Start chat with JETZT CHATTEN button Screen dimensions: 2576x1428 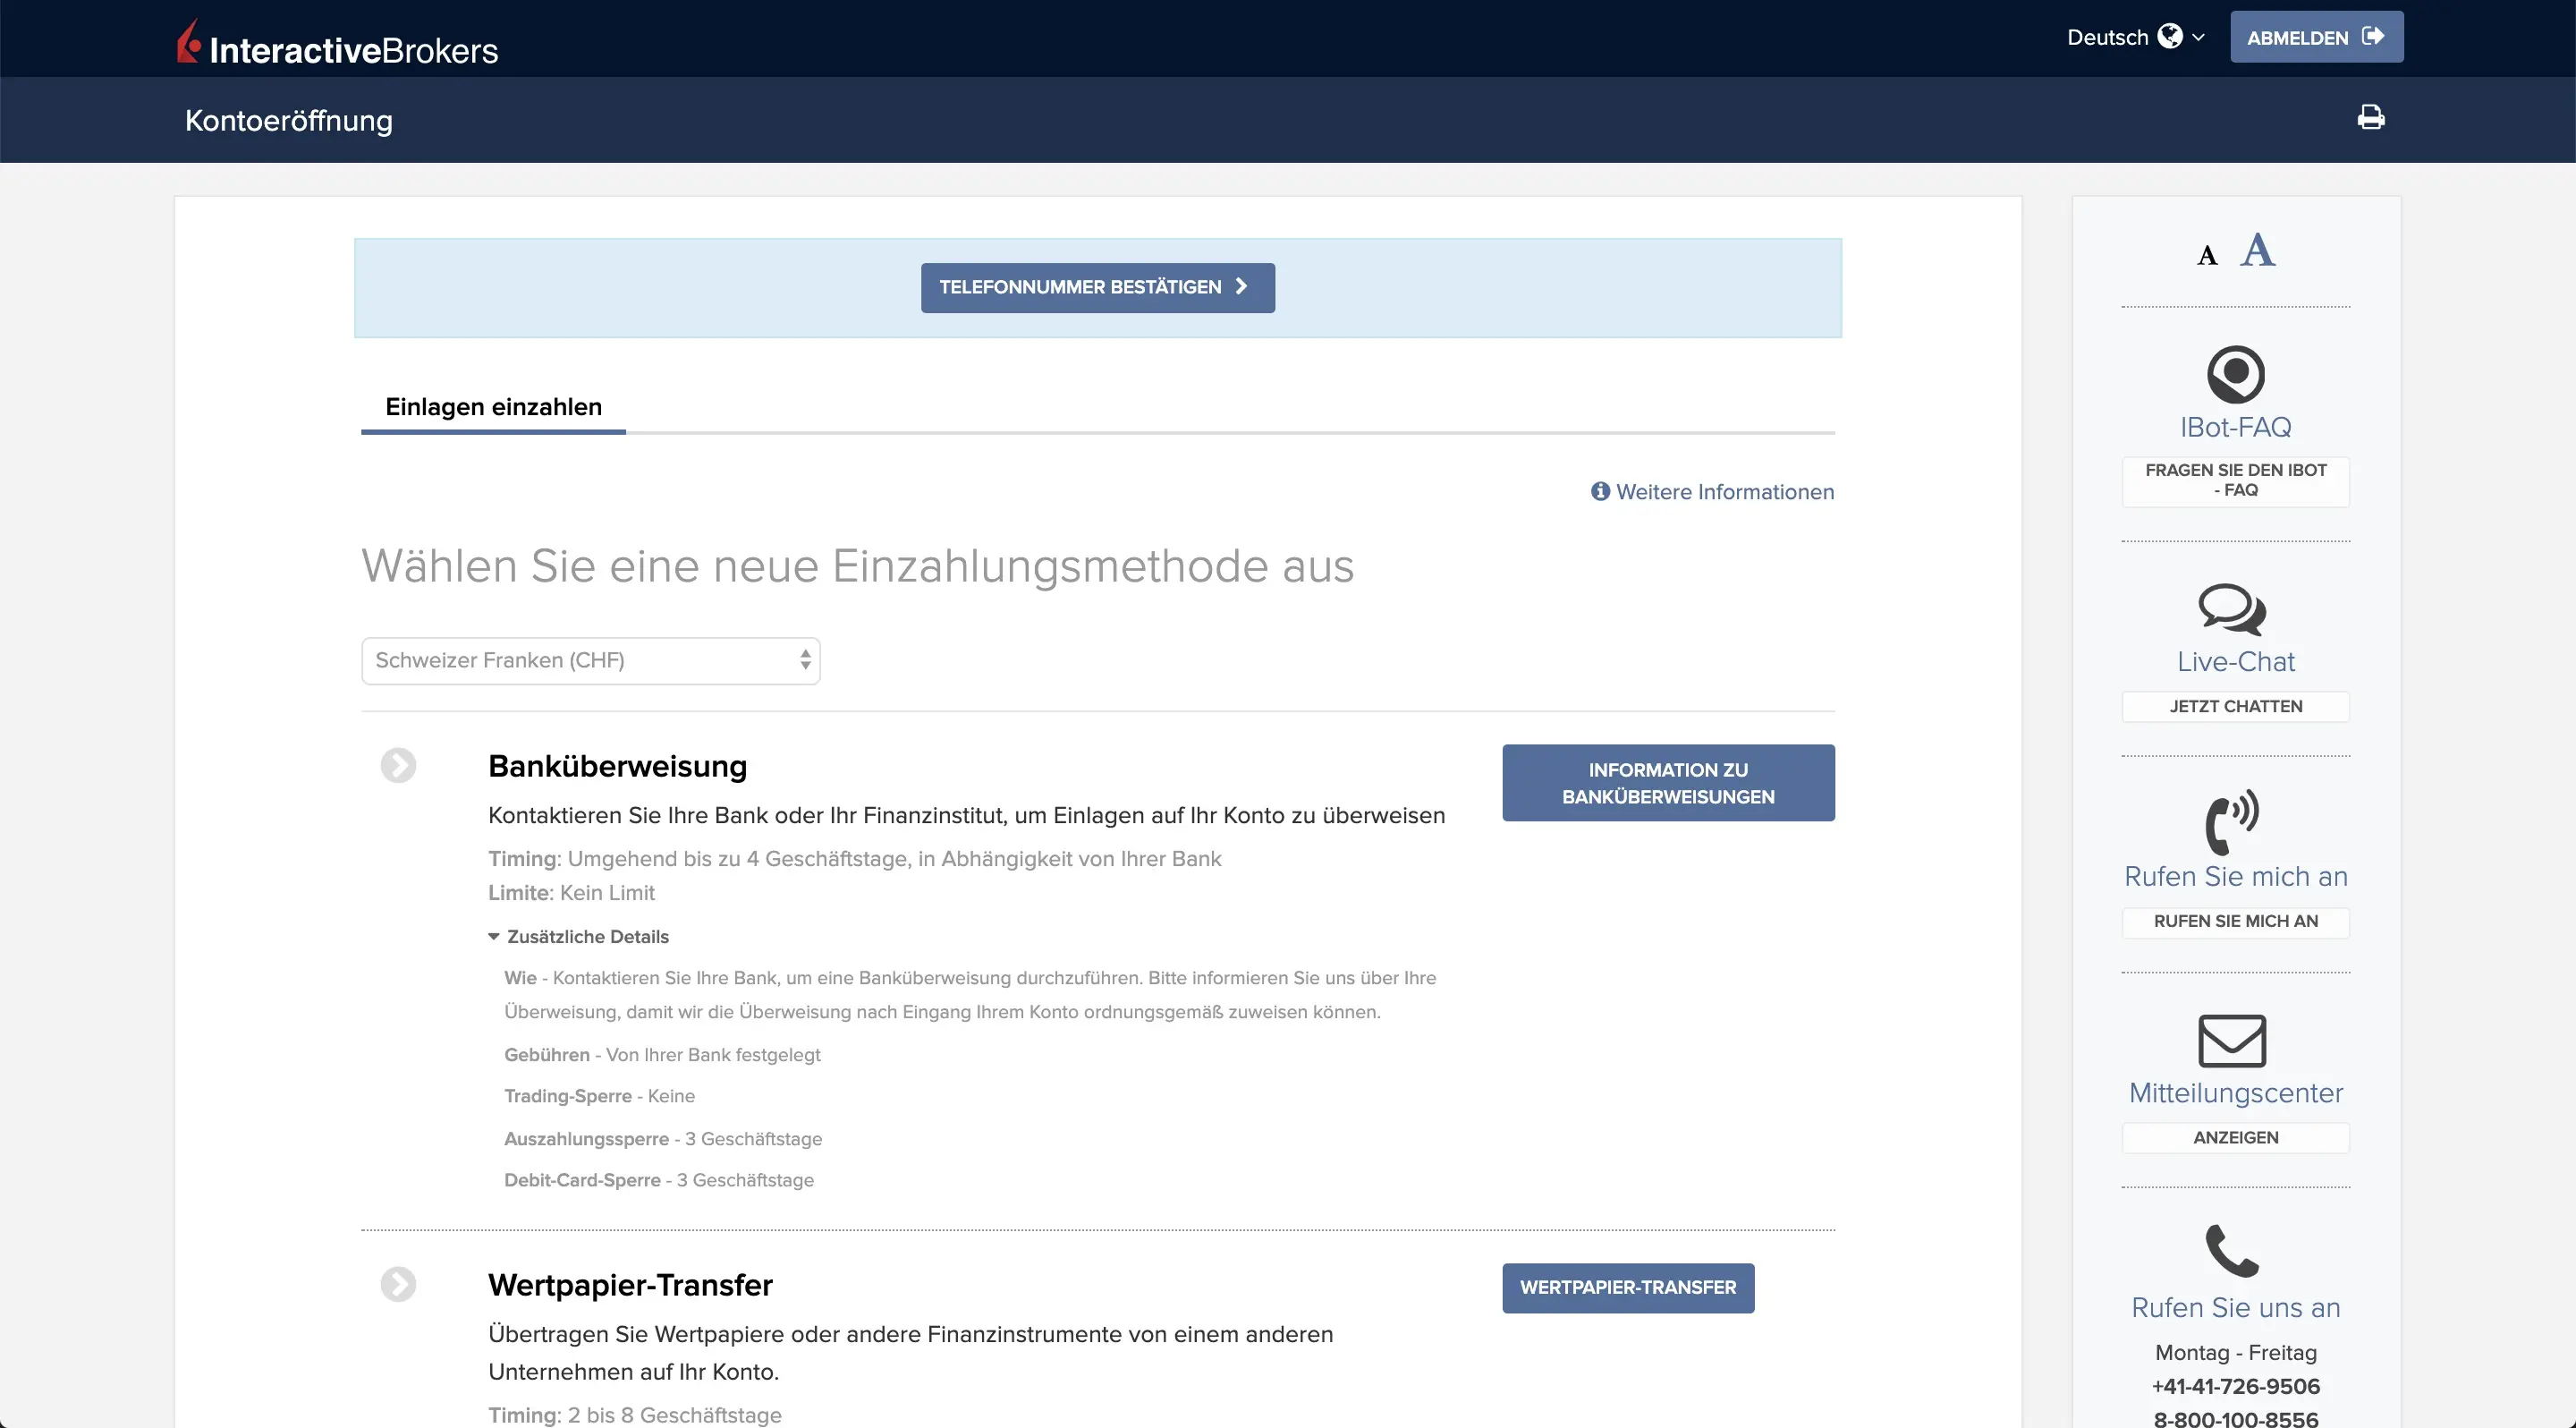point(2235,707)
